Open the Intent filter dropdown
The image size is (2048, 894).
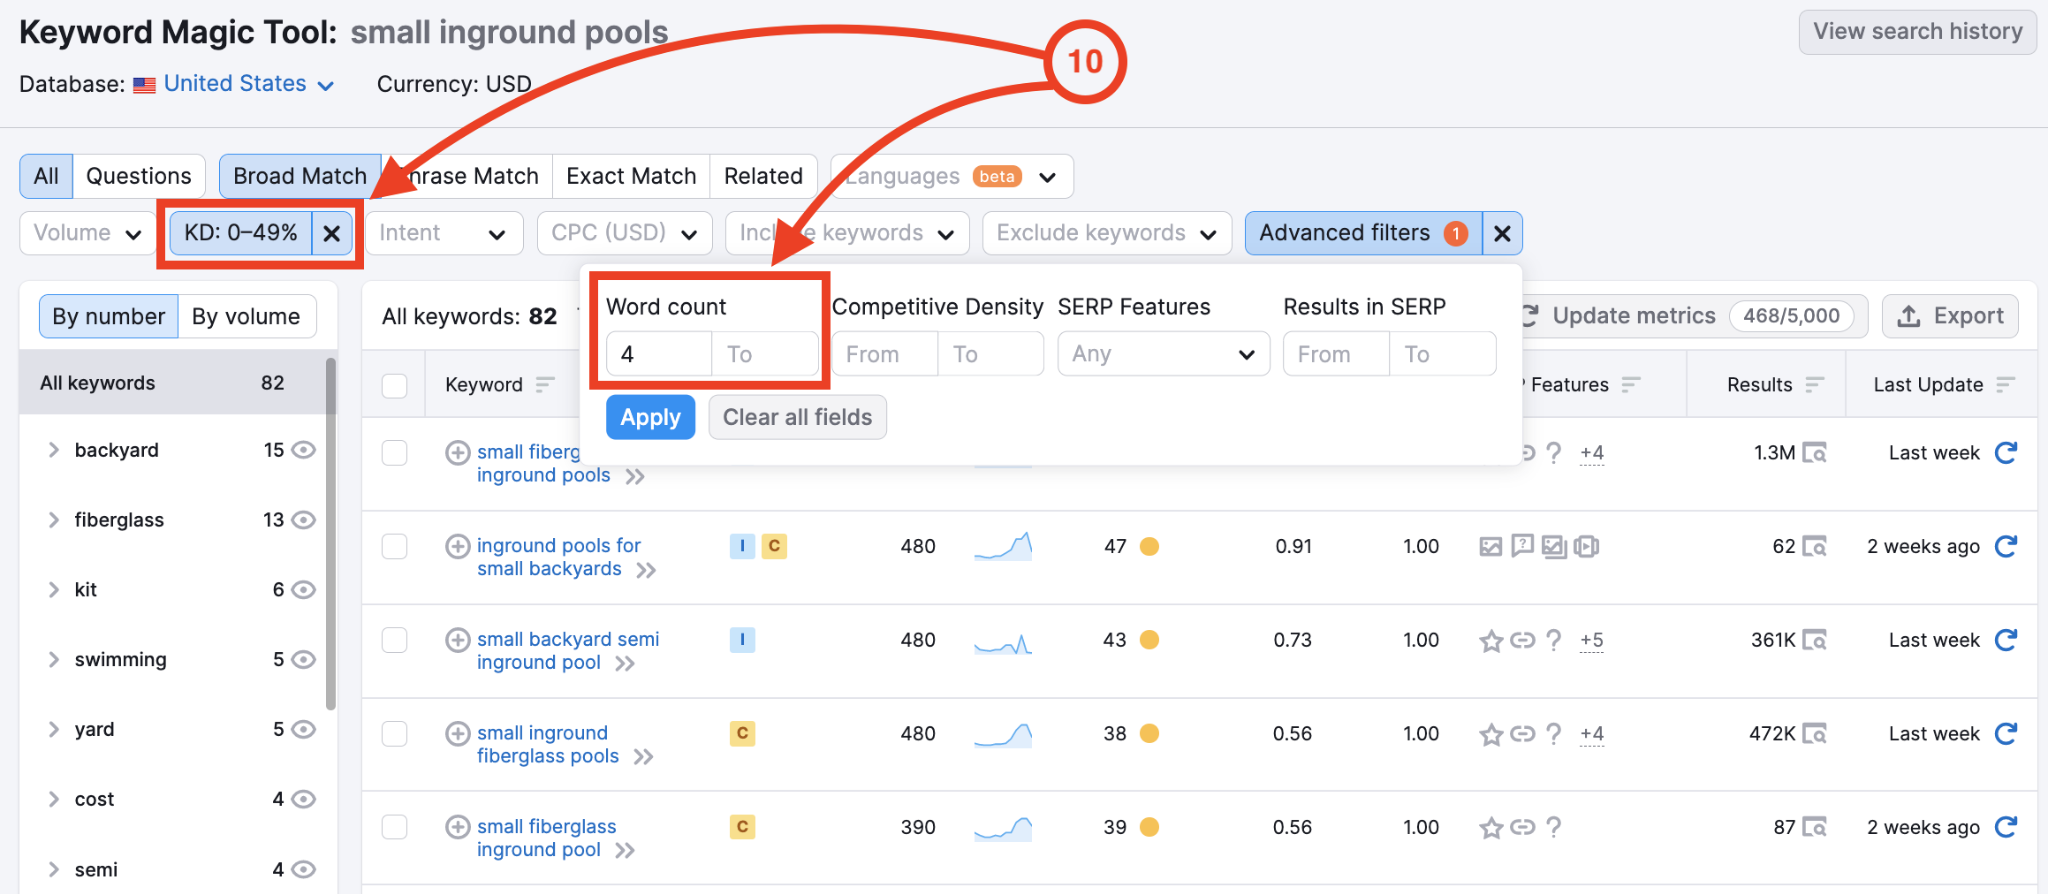444,233
